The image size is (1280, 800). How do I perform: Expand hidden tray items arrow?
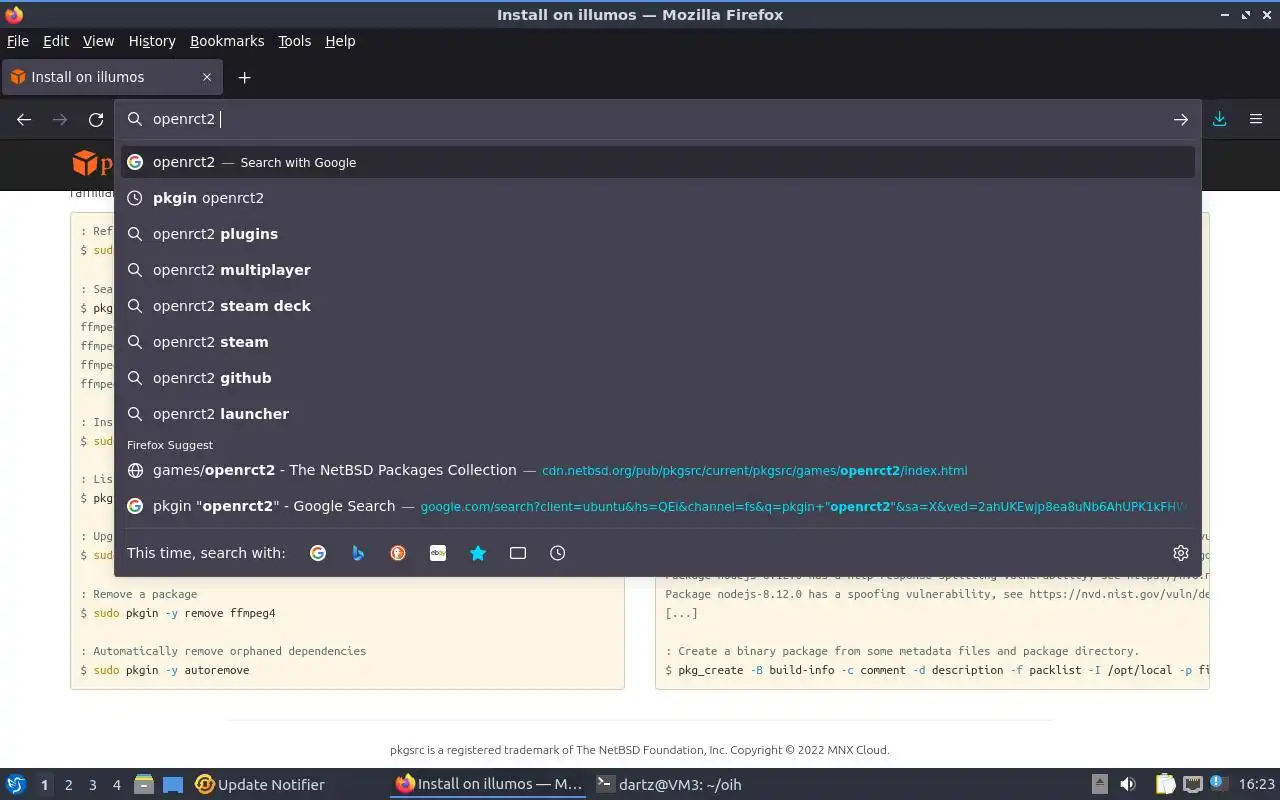coord(1099,784)
